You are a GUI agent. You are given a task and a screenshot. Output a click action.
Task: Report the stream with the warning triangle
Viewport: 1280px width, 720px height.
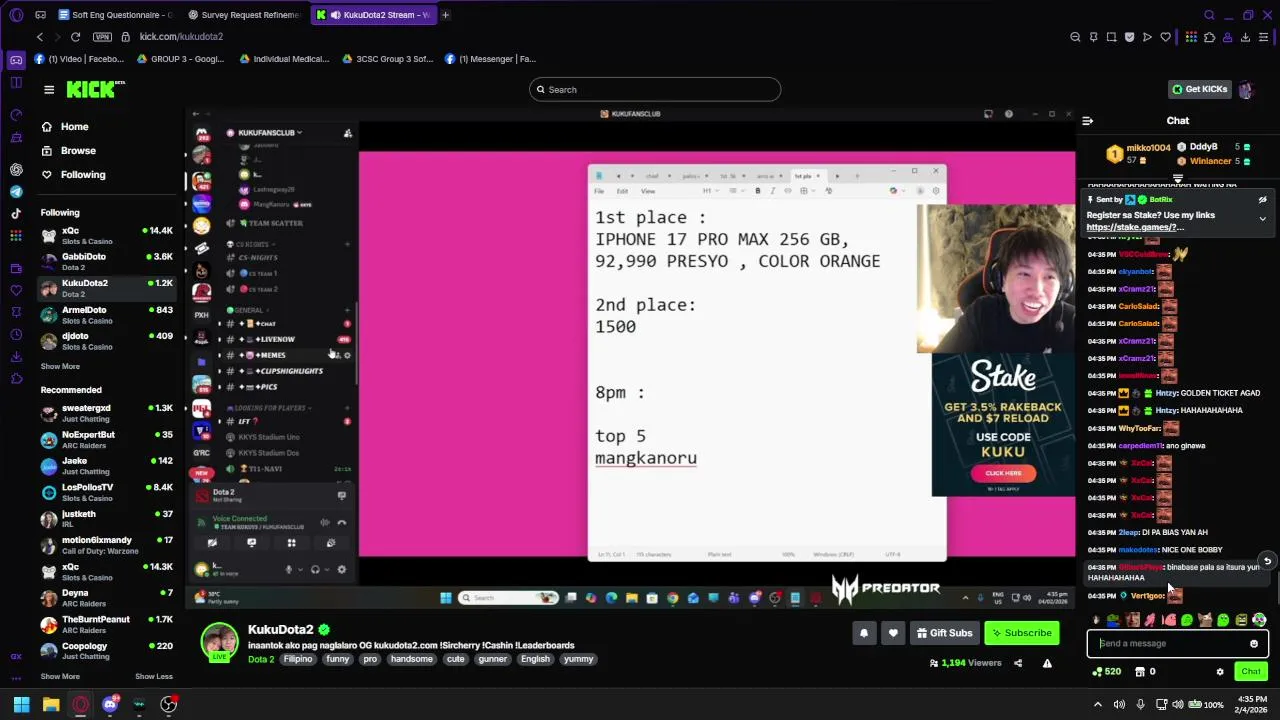1047,663
